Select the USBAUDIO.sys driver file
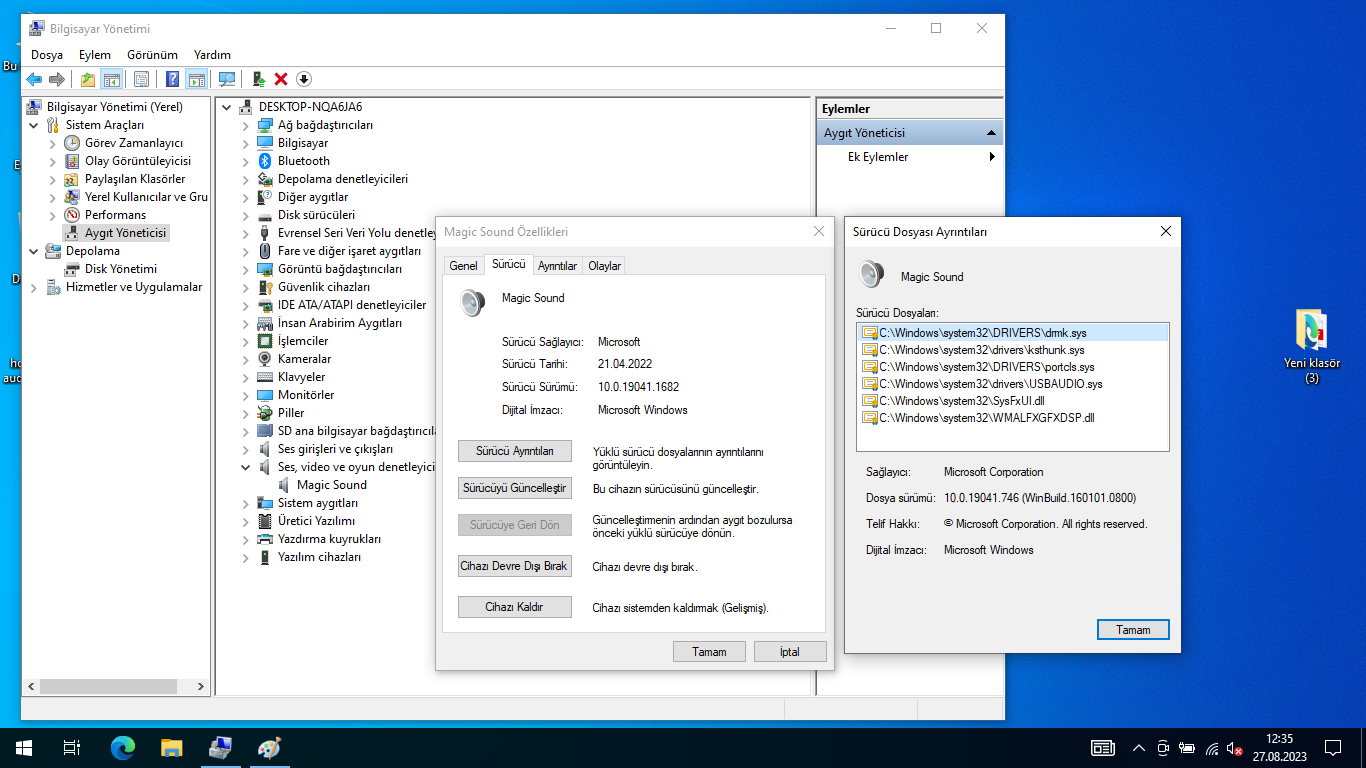Image resolution: width=1366 pixels, height=768 pixels. point(990,384)
